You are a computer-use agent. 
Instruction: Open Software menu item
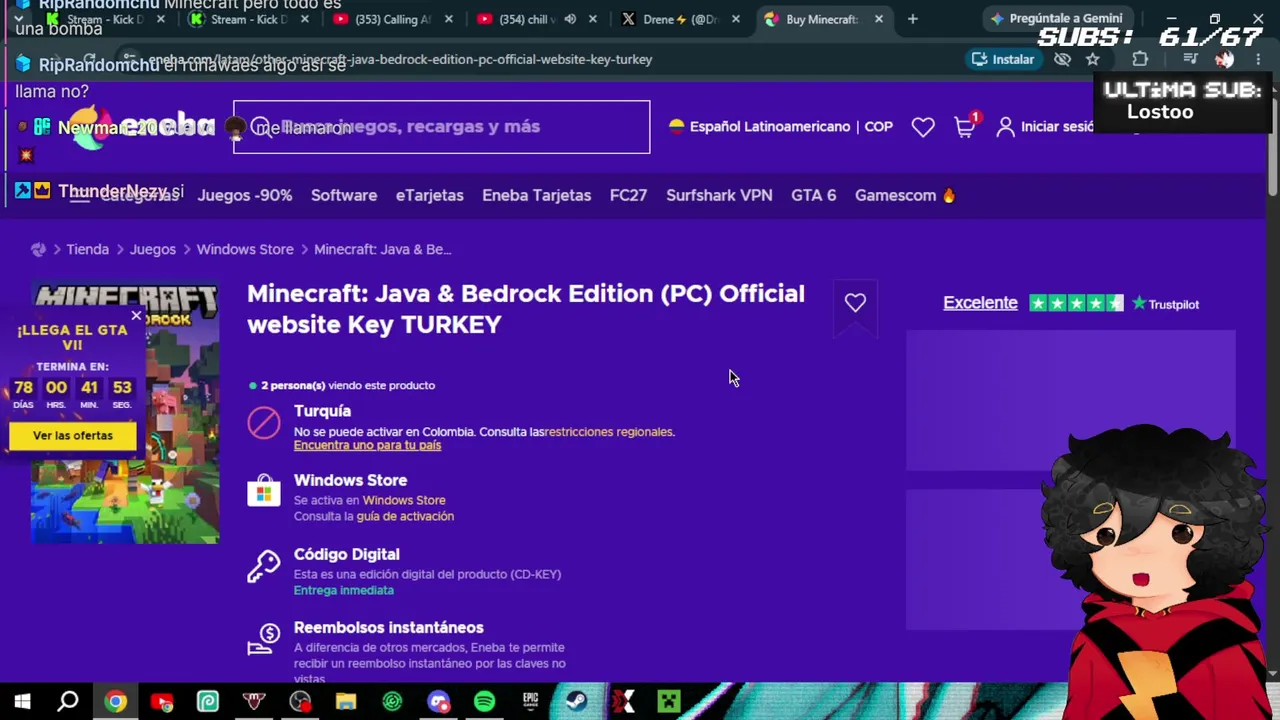point(344,195)
